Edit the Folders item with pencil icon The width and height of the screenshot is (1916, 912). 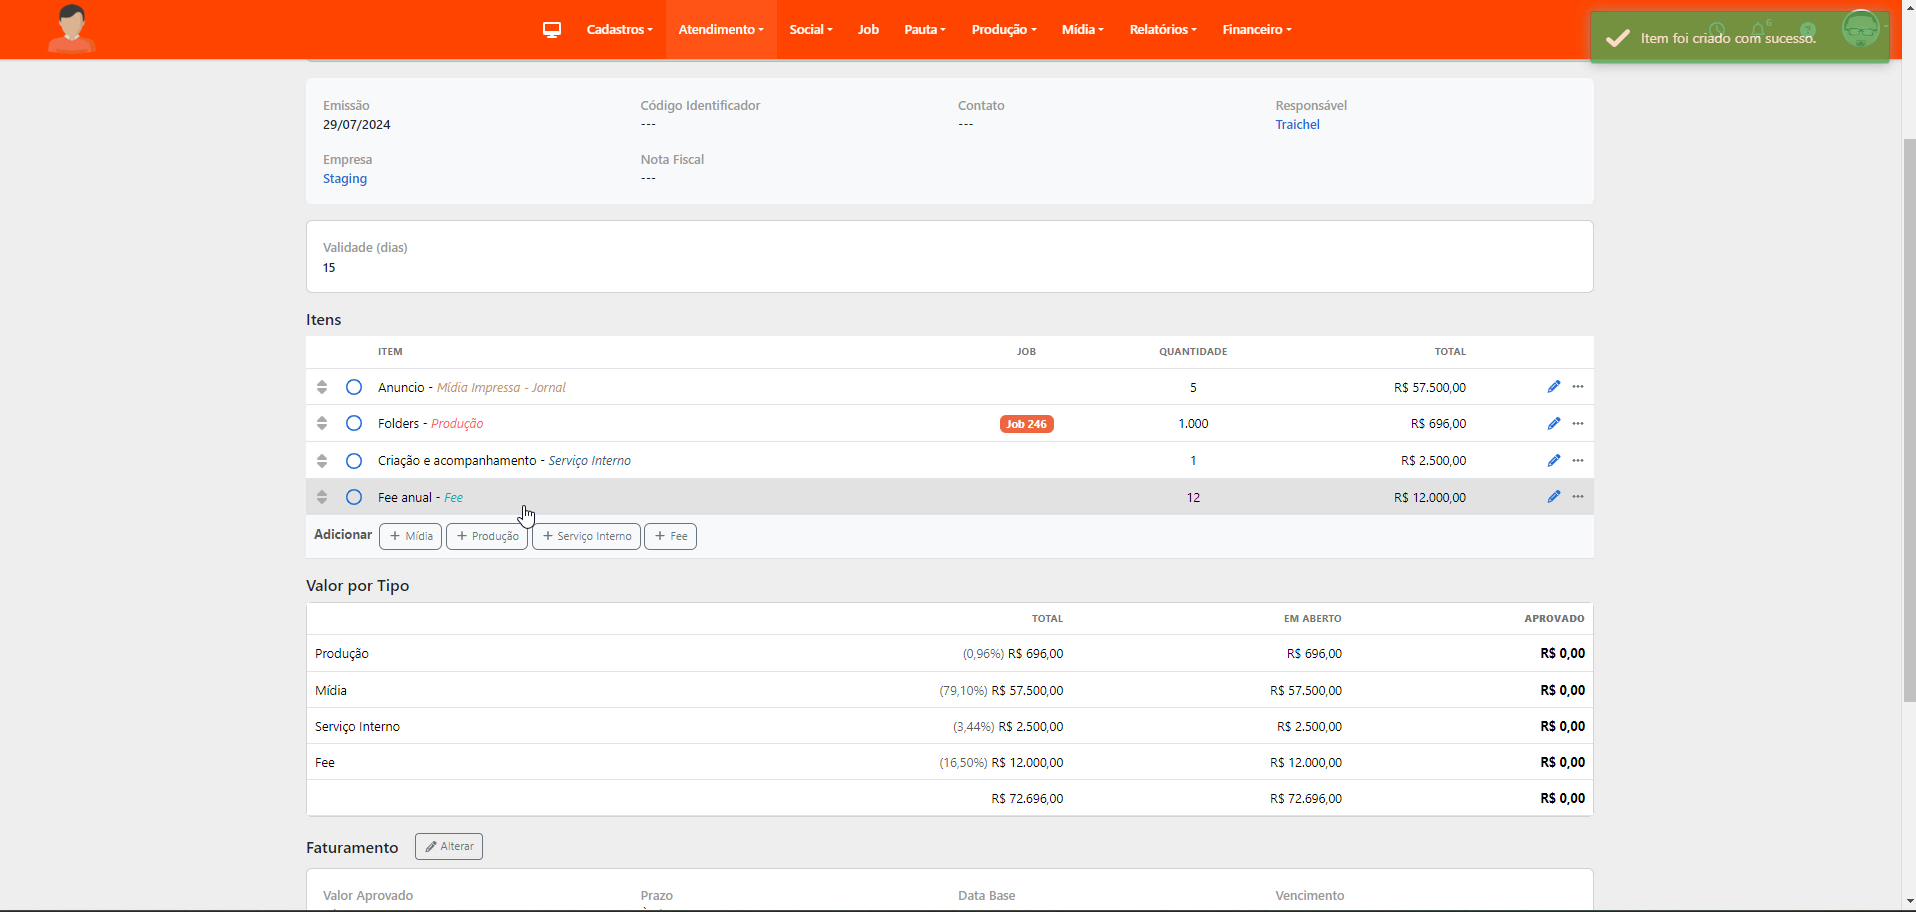[1553, 424]
